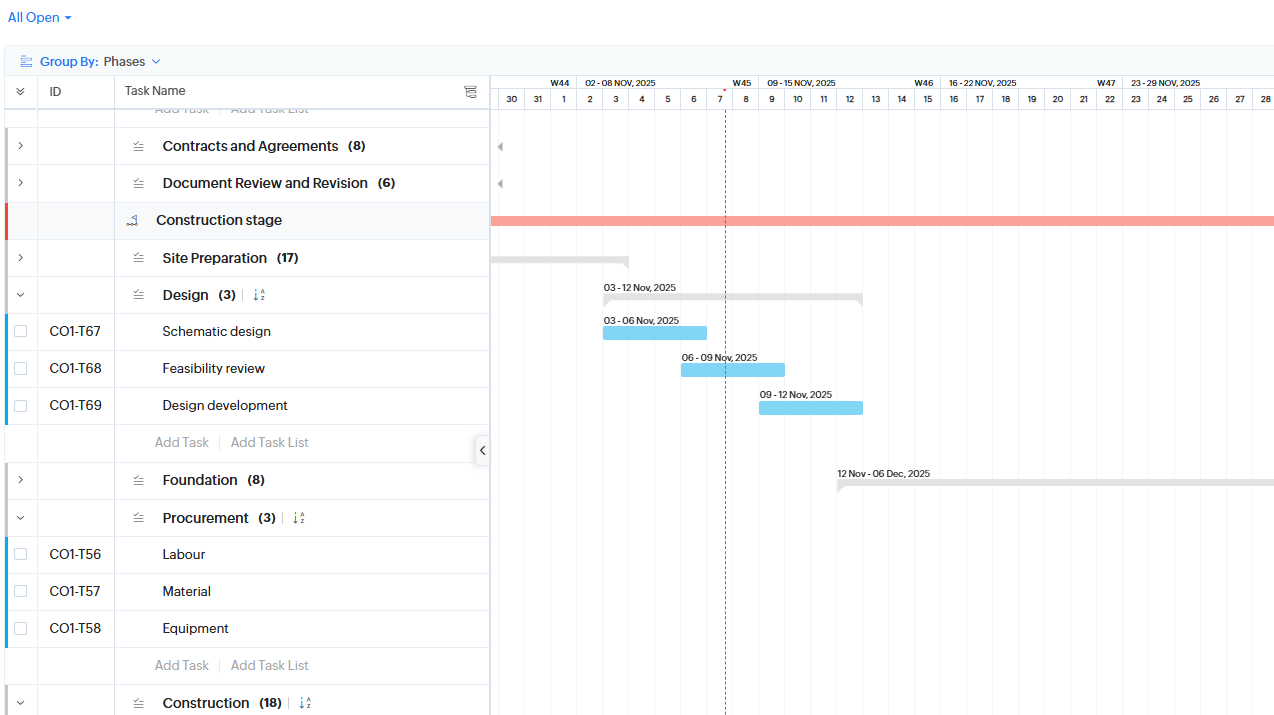The image size is (1274, 715).
Task: Open the column customization icon in Task Name header
Action: (x=470, y=91)
